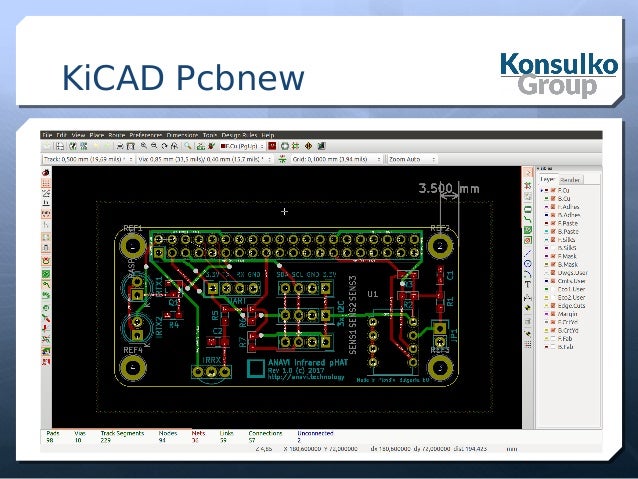Screen dimensions: 638x479
Task: Open the Zoom Auto dropdown
Action: pos(411,159)
